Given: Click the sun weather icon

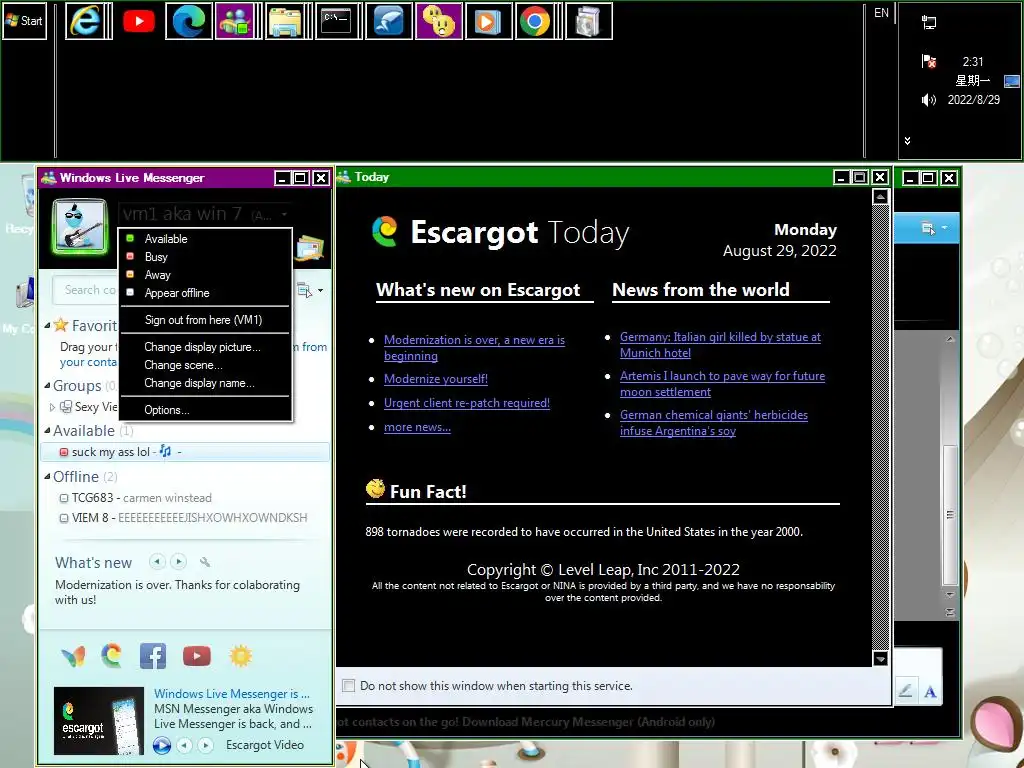Looking at the screenshot, I should (240, 656).
